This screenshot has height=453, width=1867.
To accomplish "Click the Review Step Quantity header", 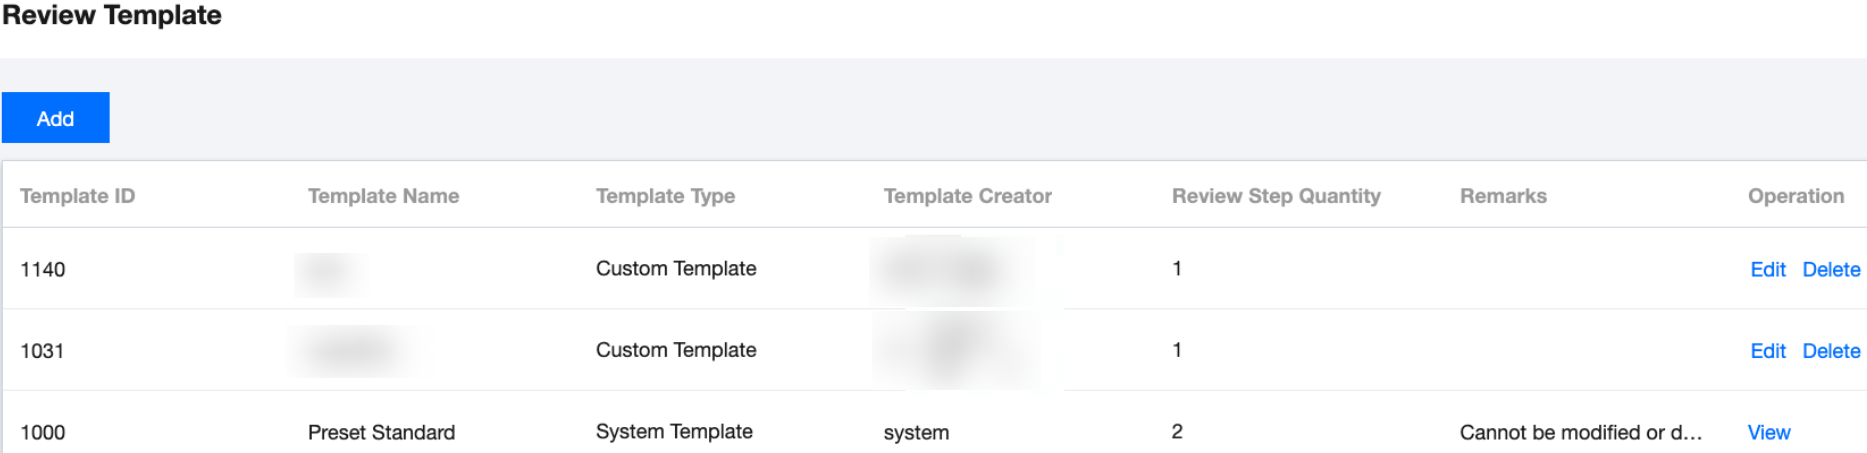I will (1275, 196).
